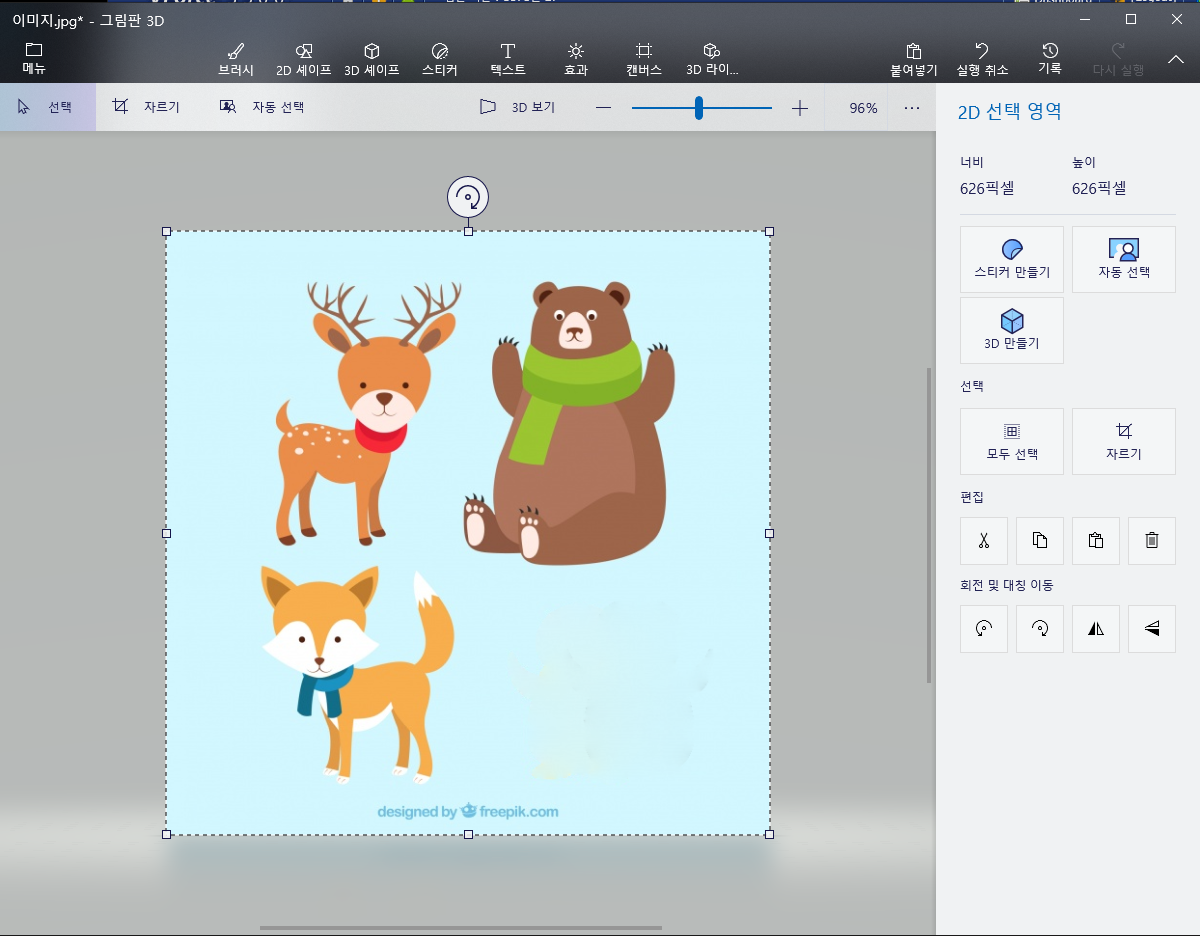Flip selection vertically
1200x936 pixels.
(1152, 629)
